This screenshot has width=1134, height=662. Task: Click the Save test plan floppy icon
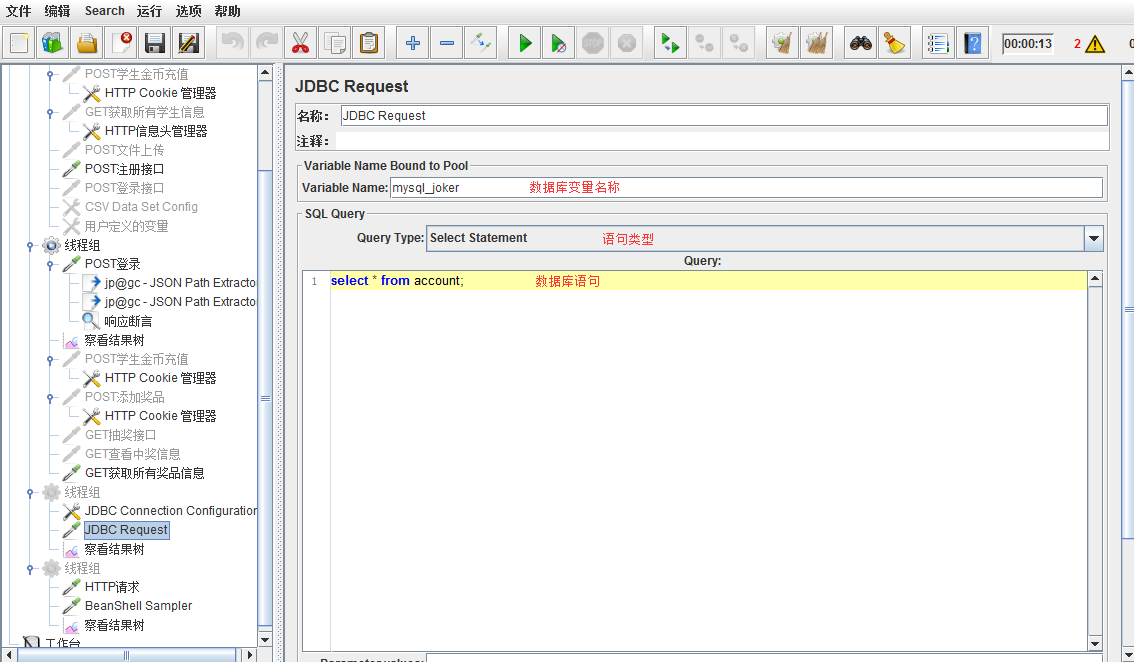[154, 43]
